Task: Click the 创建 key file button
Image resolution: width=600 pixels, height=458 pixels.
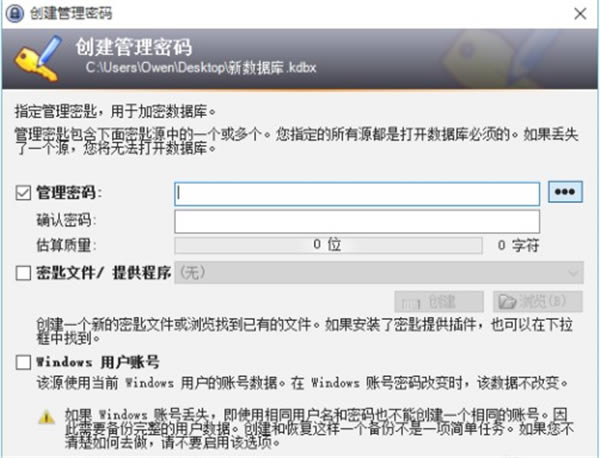Action: tap(439, 302)
